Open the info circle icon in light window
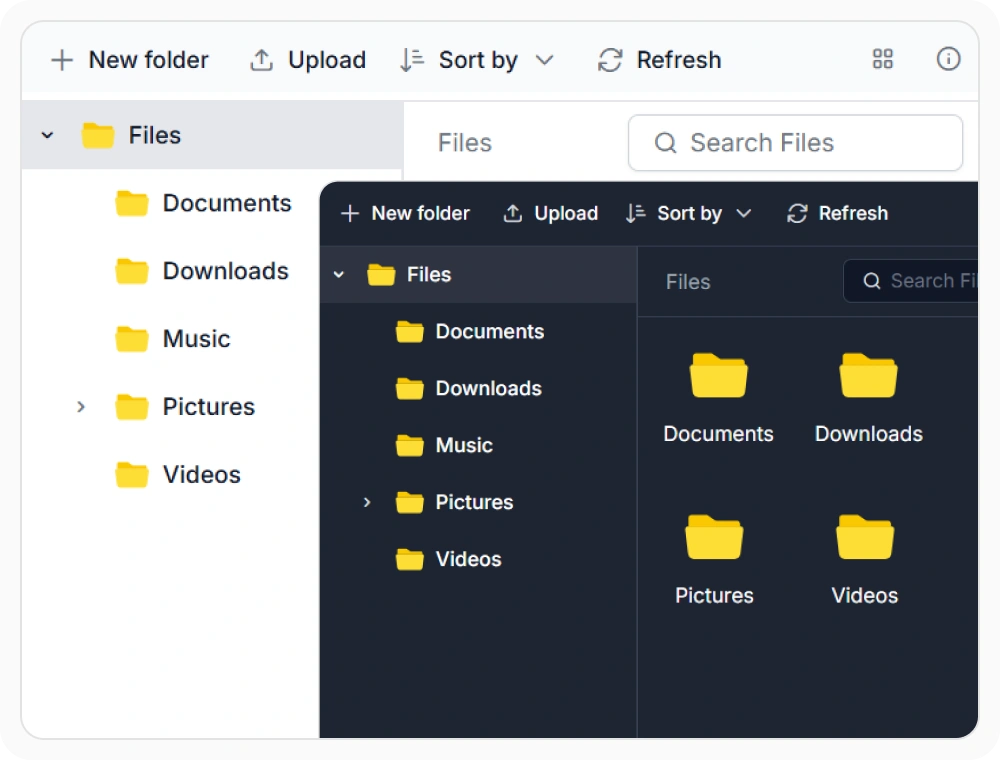This screenshot has width=1000, height=760. click(x=948, y=59)
